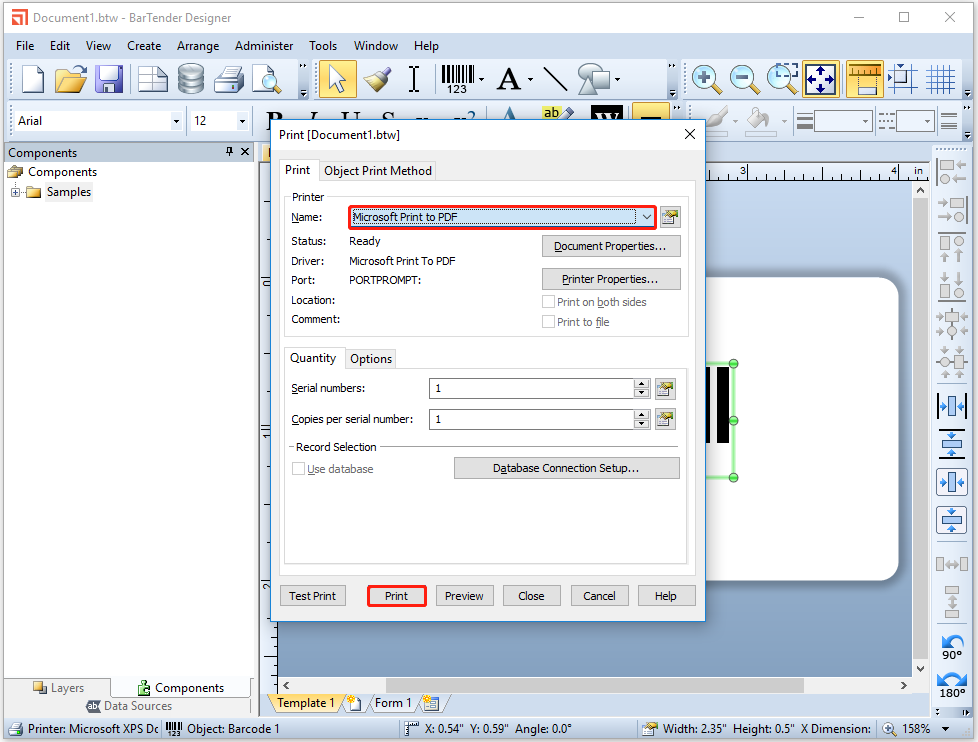
Task: Select the Text creation tool A
Action: pyautogui.click(x=509, y=79)
